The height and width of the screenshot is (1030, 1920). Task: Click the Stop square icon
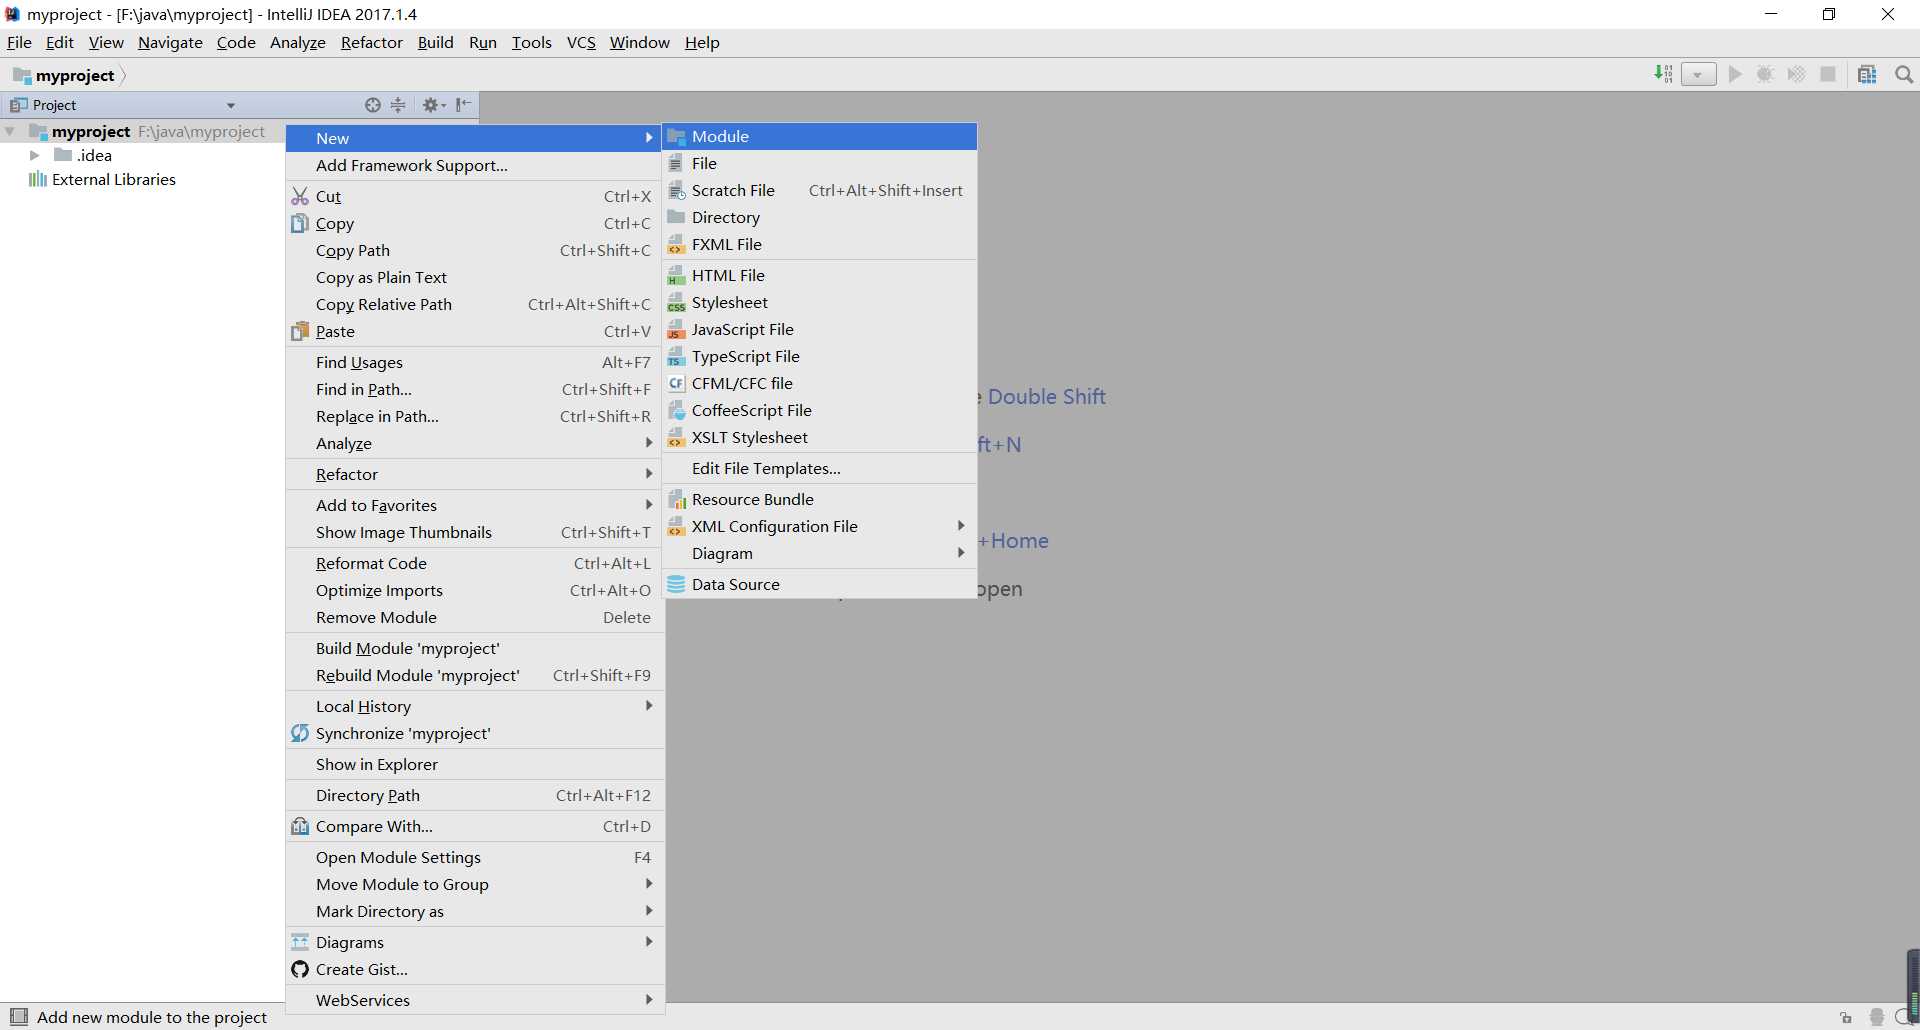(x=1828, y=74)
